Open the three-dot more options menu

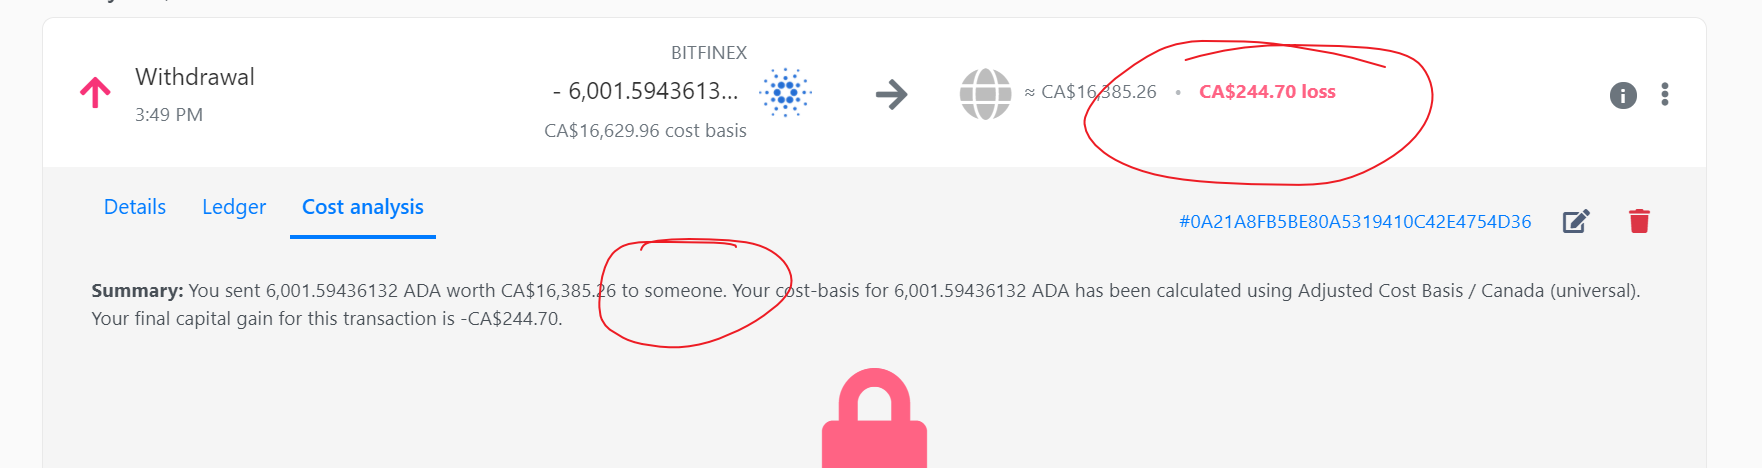tap(1665, 94)
